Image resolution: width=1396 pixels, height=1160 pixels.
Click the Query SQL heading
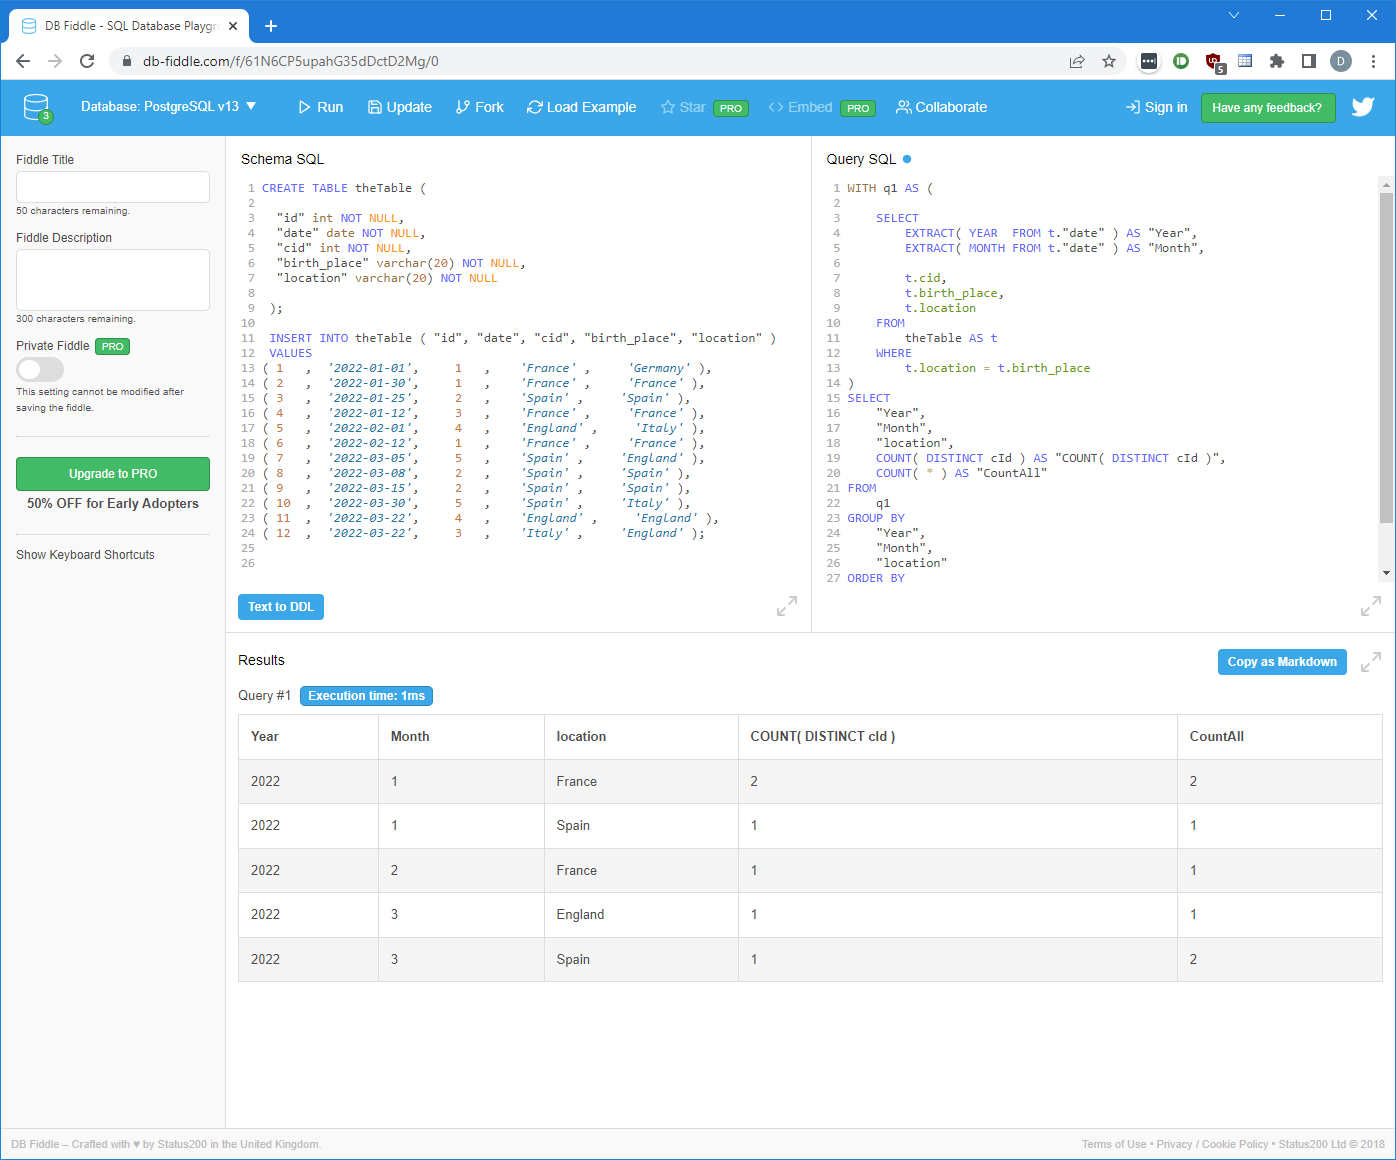(x=861, y=159)
